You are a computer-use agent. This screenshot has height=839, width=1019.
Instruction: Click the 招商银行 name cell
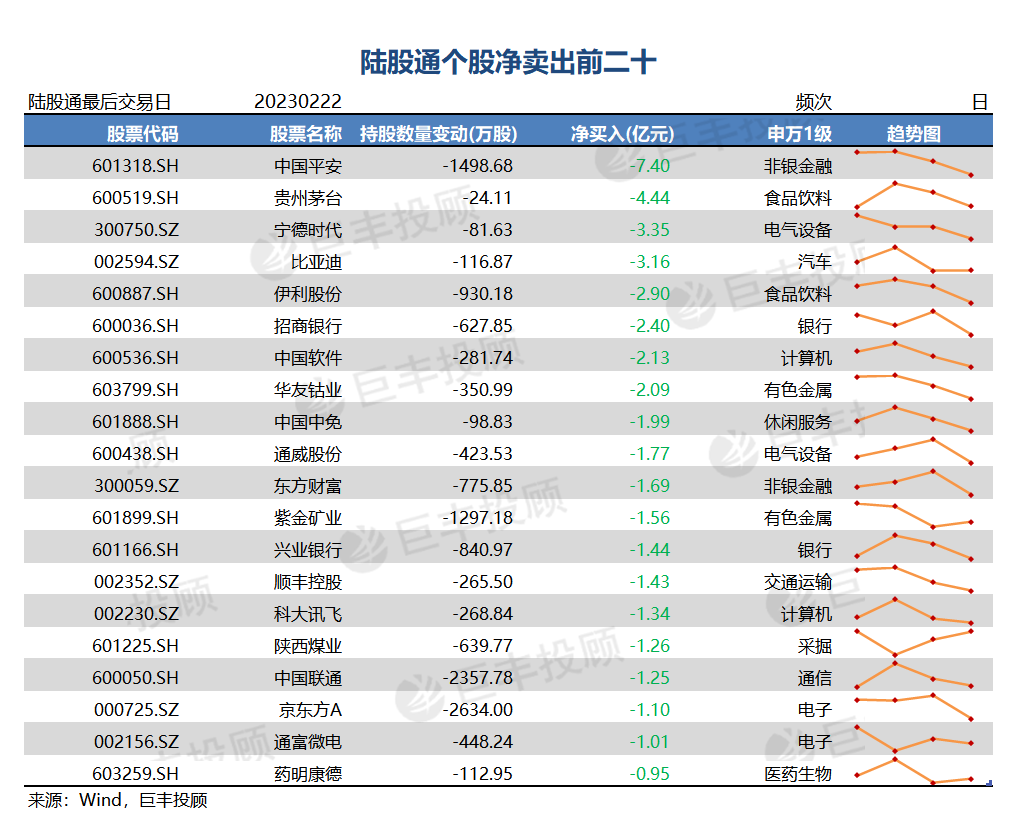pos(307,326)
